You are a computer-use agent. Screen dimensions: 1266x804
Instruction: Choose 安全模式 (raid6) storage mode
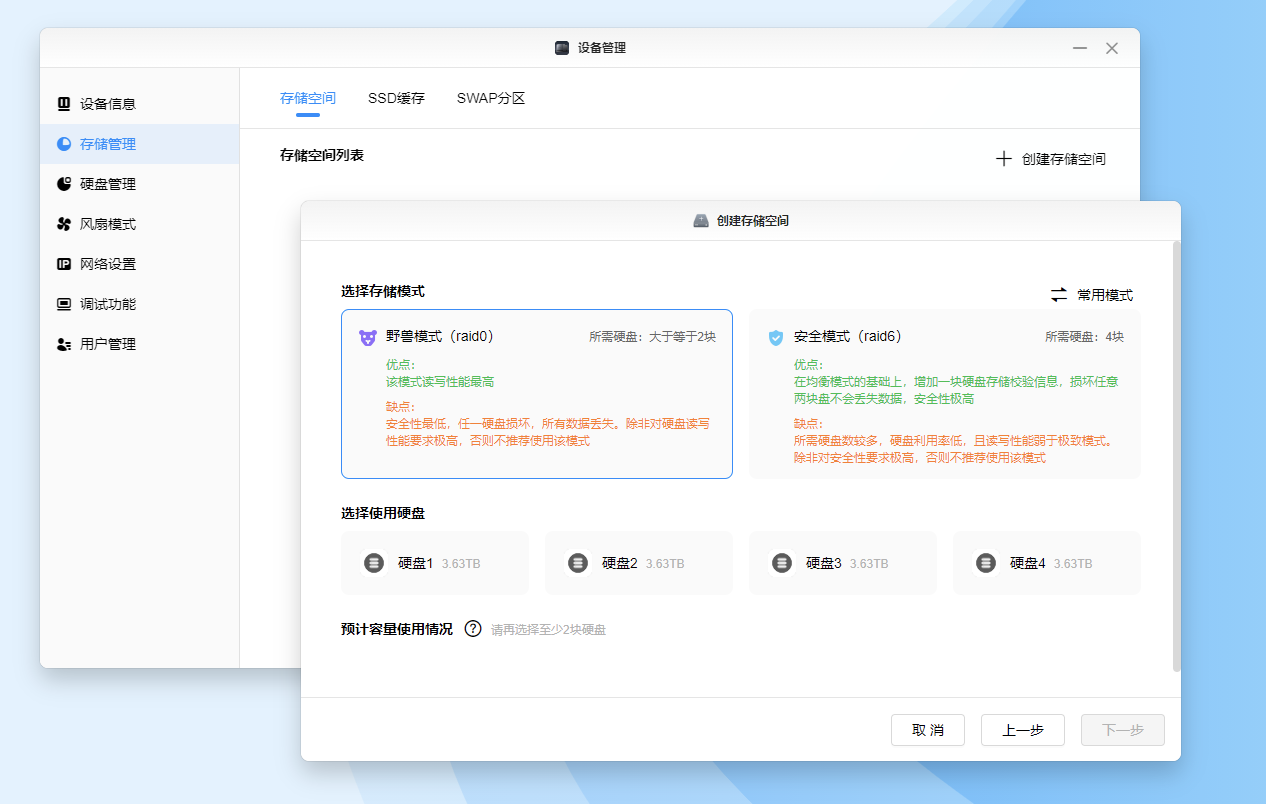point(944,394)
